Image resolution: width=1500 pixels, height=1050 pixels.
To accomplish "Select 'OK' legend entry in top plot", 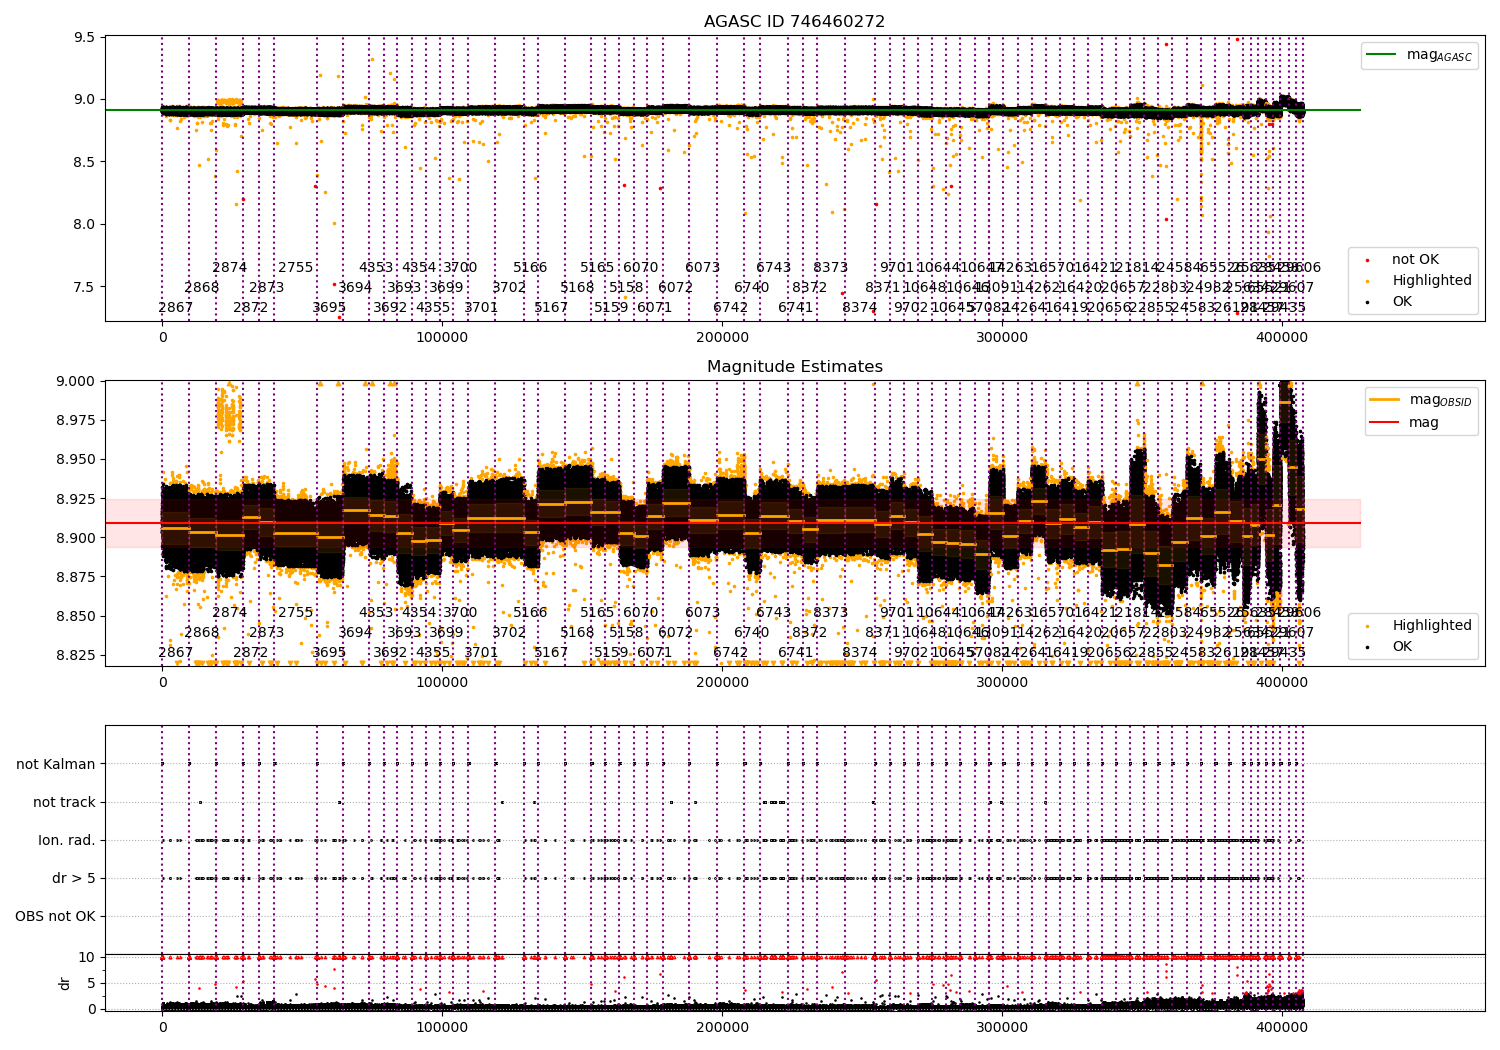I will [x=1402, y=301].
